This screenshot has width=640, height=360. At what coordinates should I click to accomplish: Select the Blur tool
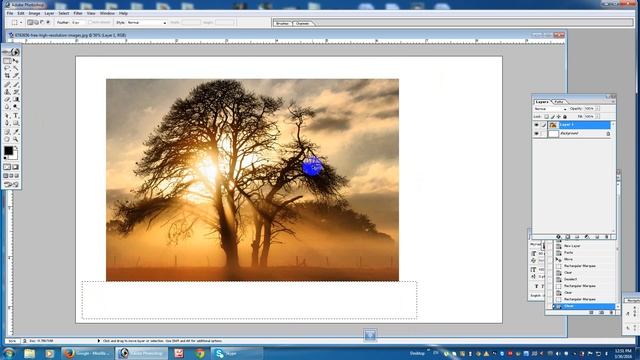pyautogui.click(x=7, y=107)
